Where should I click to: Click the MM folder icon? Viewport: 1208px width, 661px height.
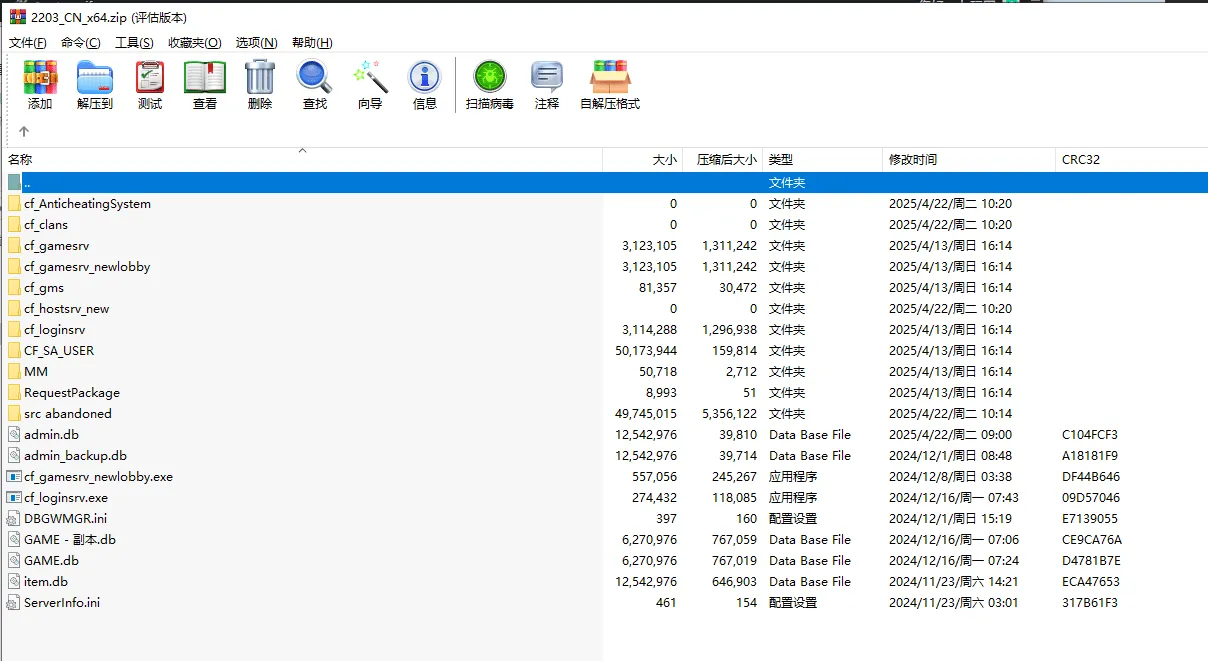pos(14,371)
